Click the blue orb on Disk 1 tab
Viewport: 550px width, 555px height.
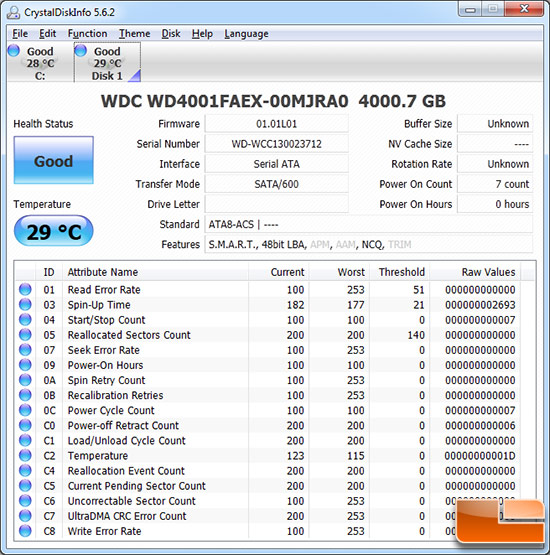[81, 51]
